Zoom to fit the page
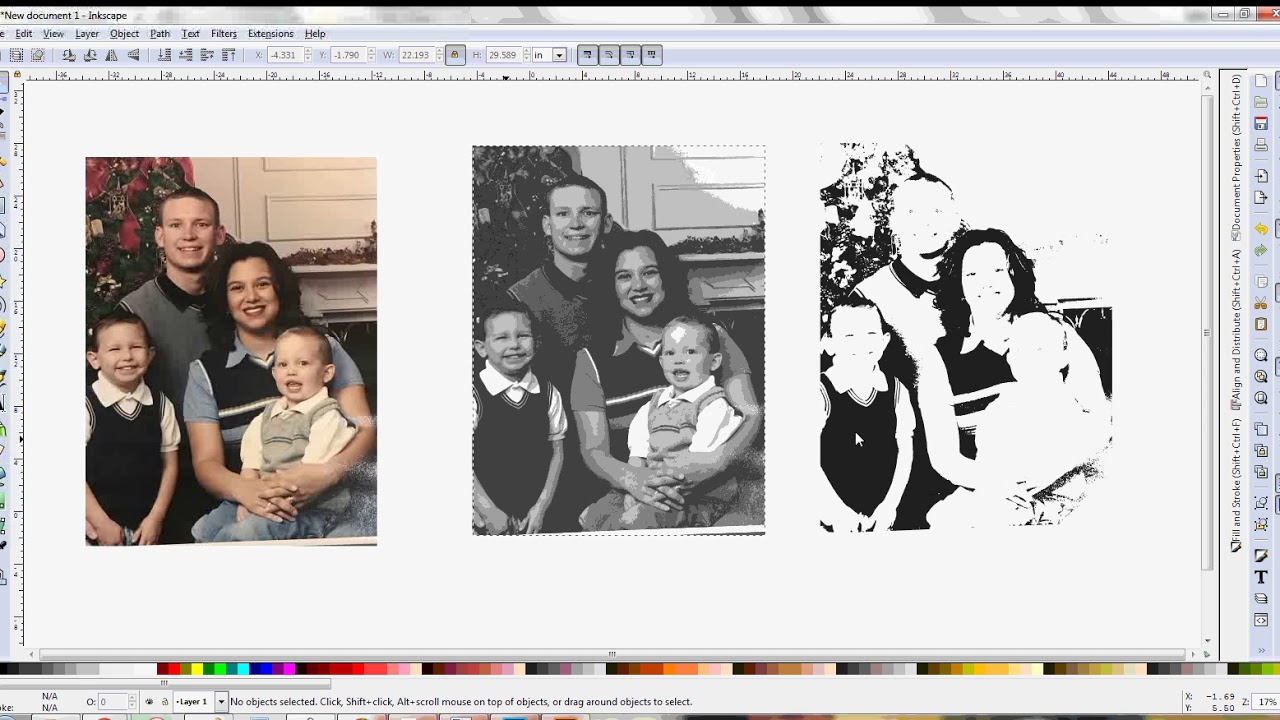1280x720 pixels. [1261, 398]
